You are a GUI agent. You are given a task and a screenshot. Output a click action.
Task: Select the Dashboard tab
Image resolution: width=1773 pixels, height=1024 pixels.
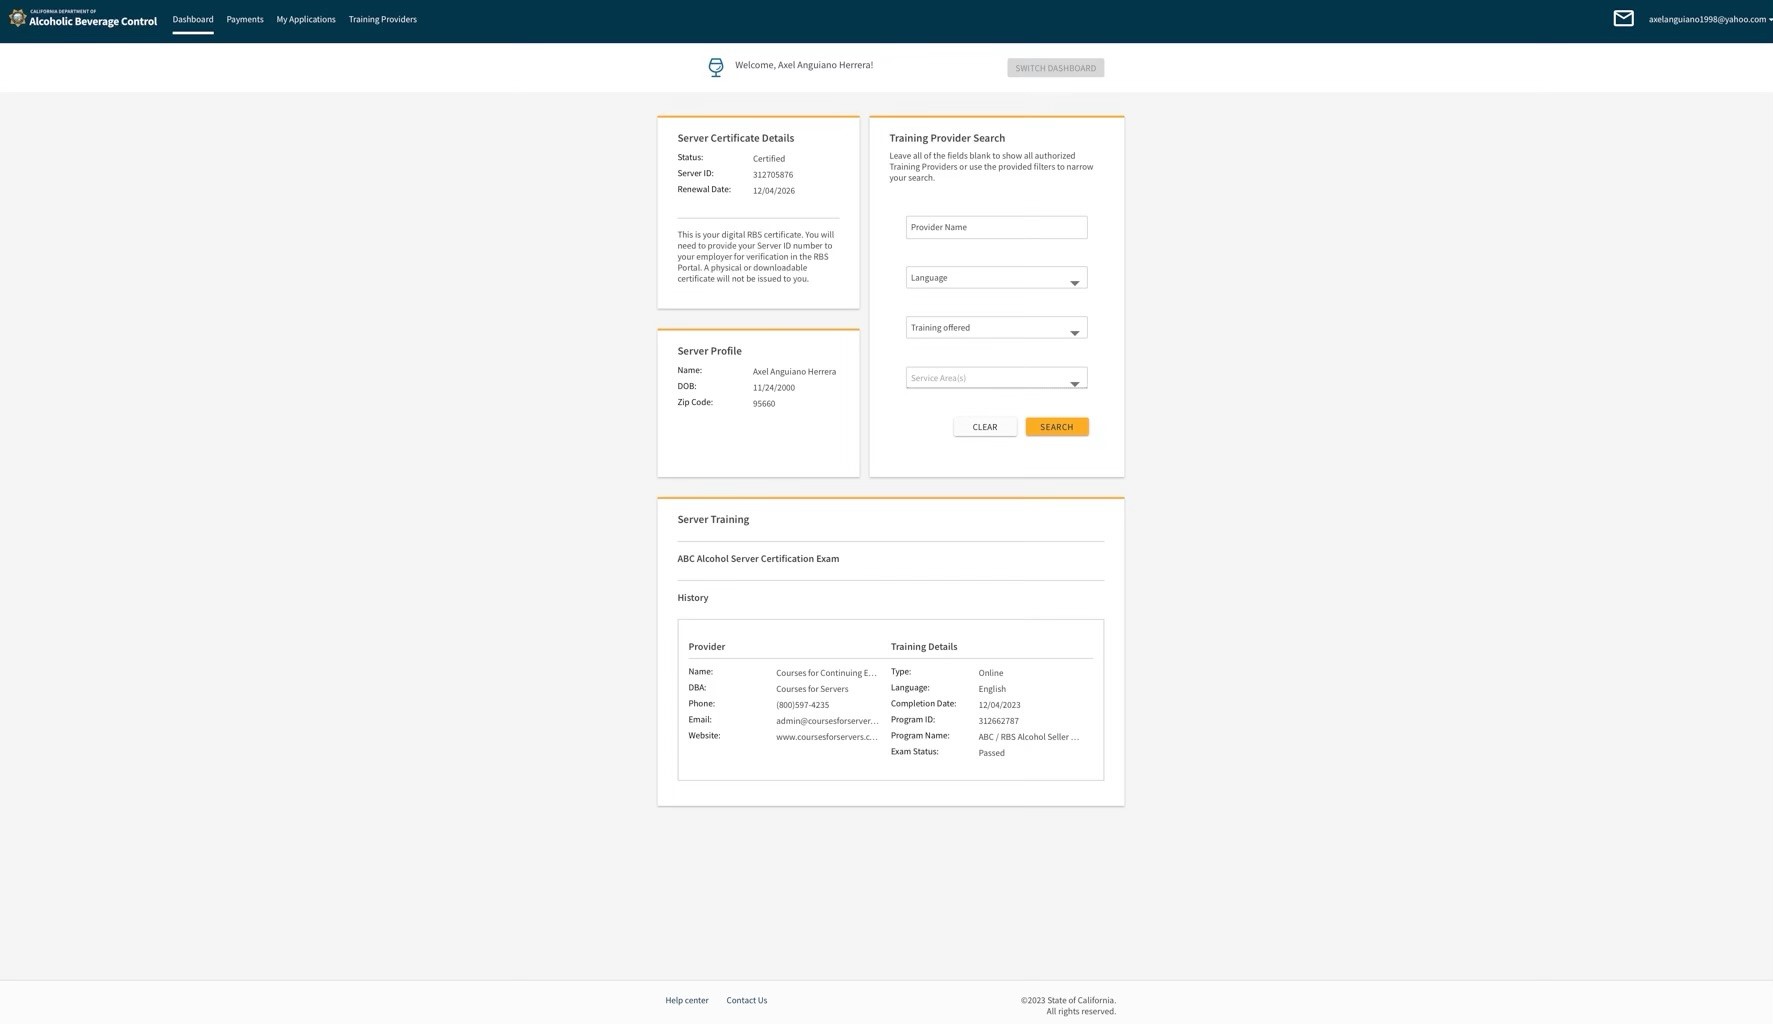(x=192, y=19)
